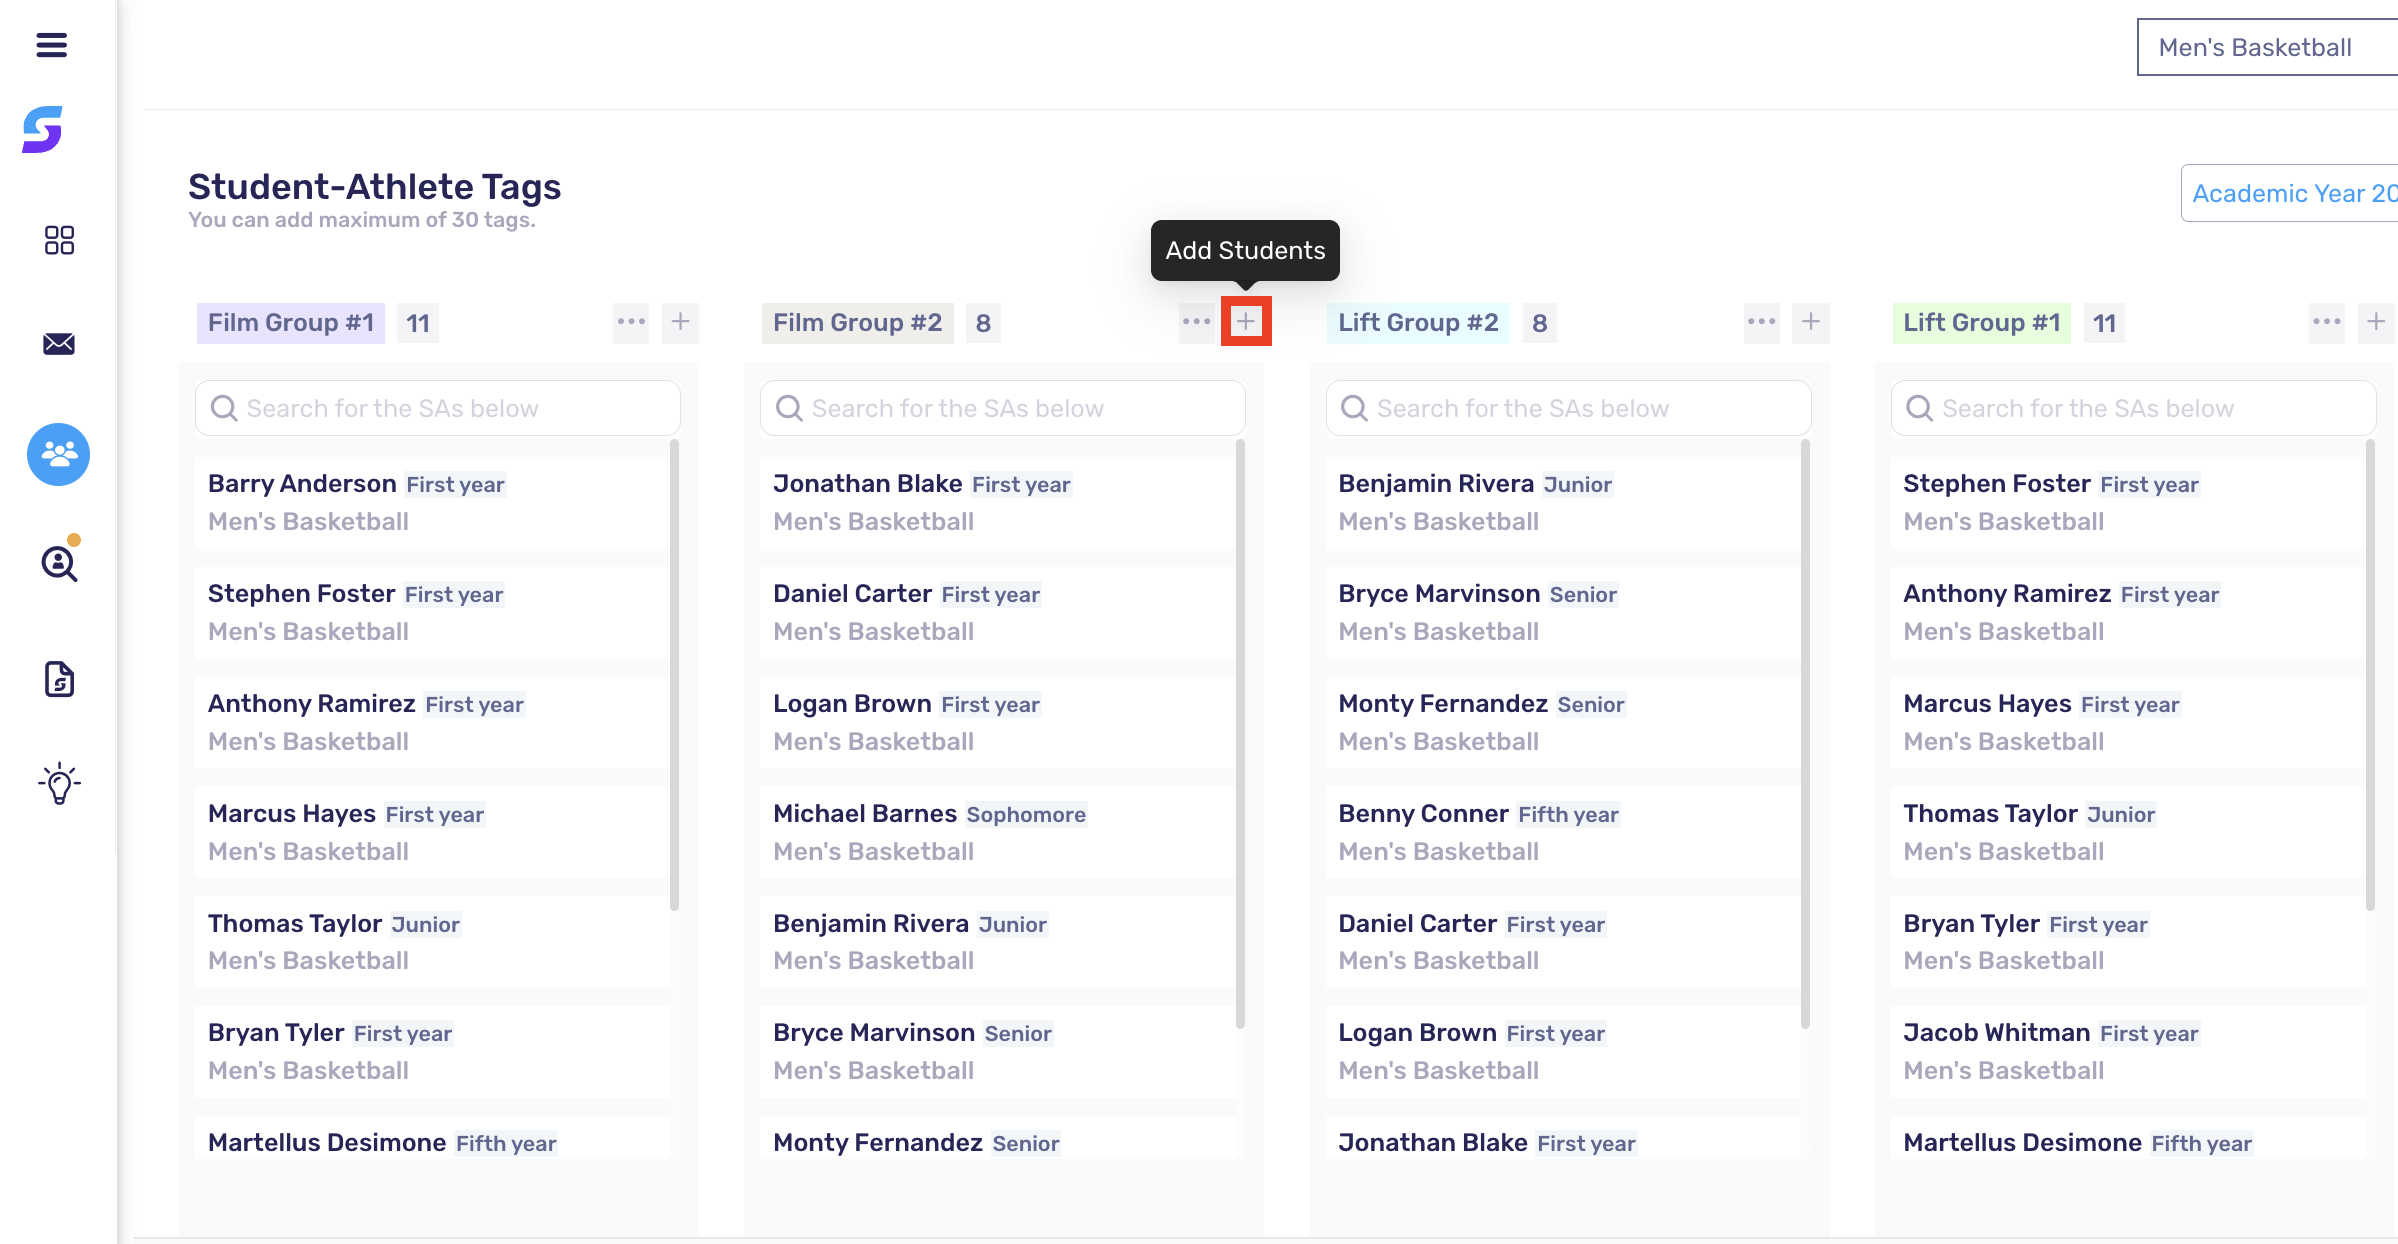Select Benjamin Rivera in Lift Group #2
Screen dimensions: 2398x1244
click(x=1563, y=502)
